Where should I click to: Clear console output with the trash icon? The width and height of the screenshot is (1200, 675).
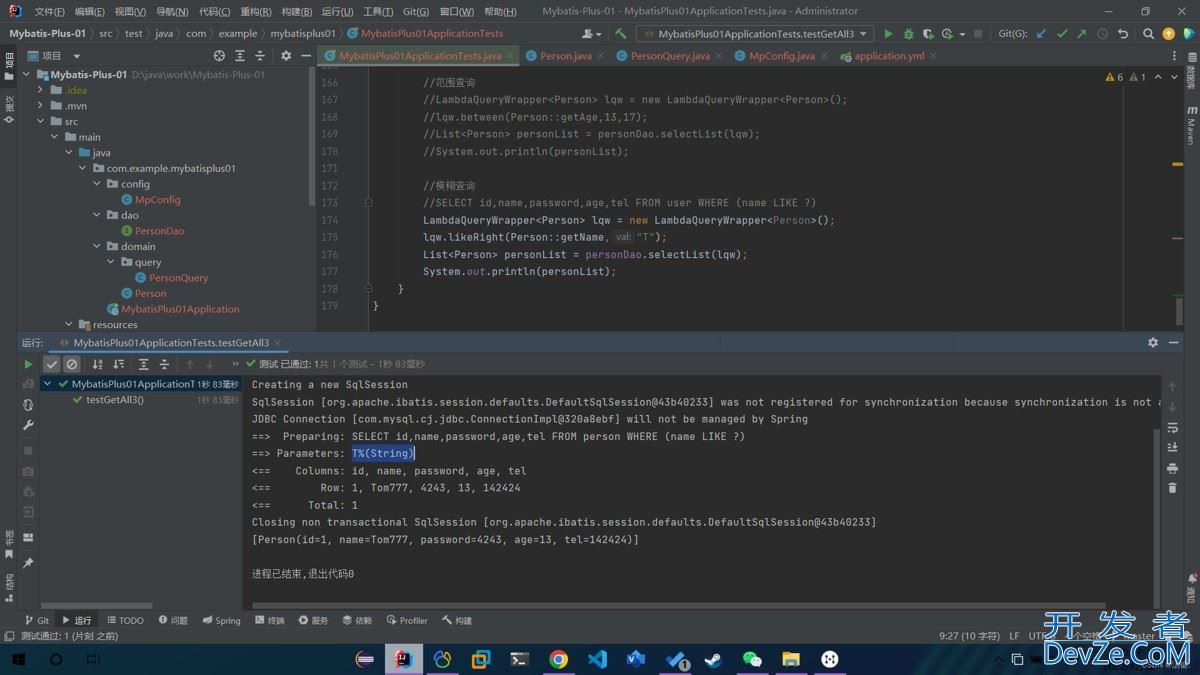(1173, 487)
